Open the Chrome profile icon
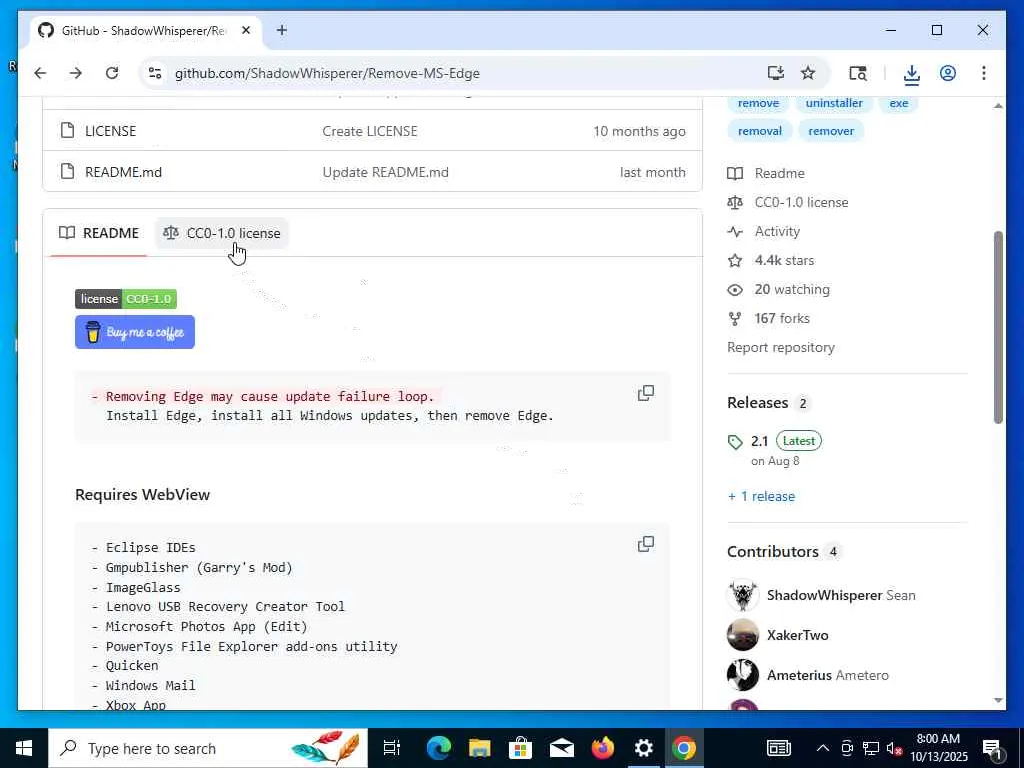The width and height of the screenshot is (1024, 768). pos(948,73)
